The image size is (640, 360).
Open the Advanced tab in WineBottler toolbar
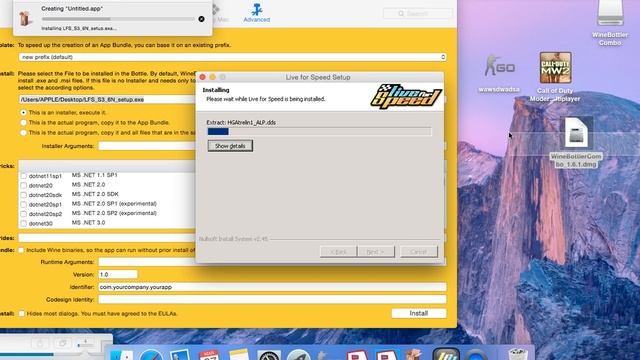point(257,13)
